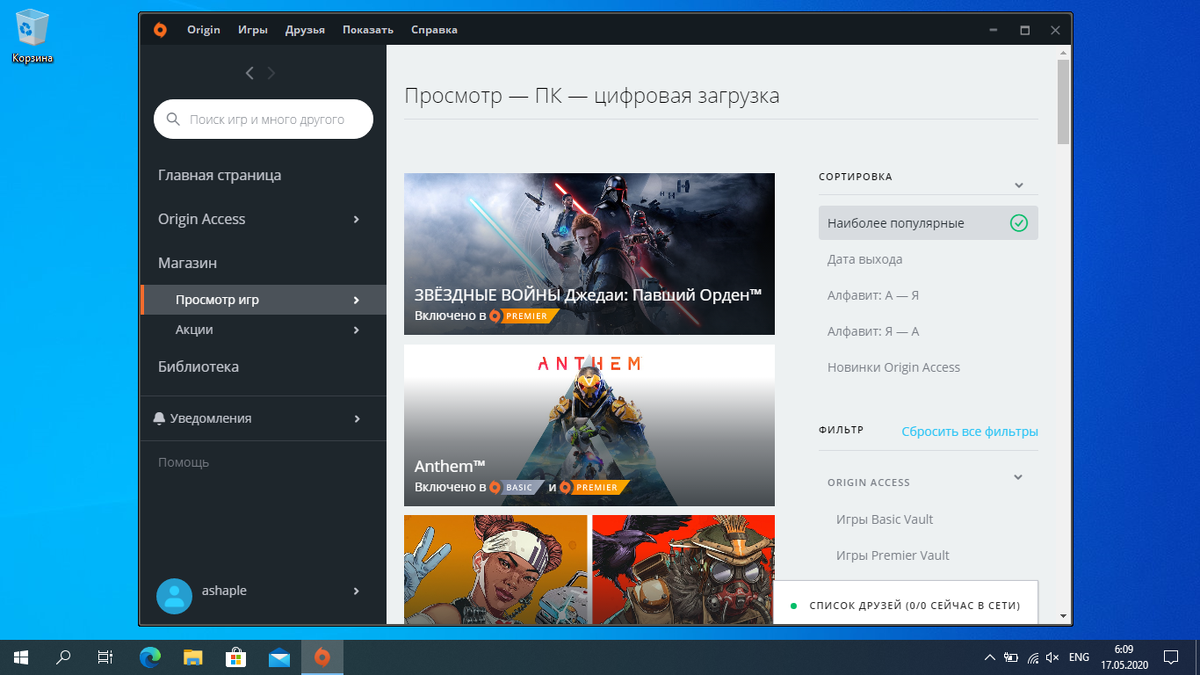Click the ENG language indicator
1200x675 pixels.
(1079, 657)
